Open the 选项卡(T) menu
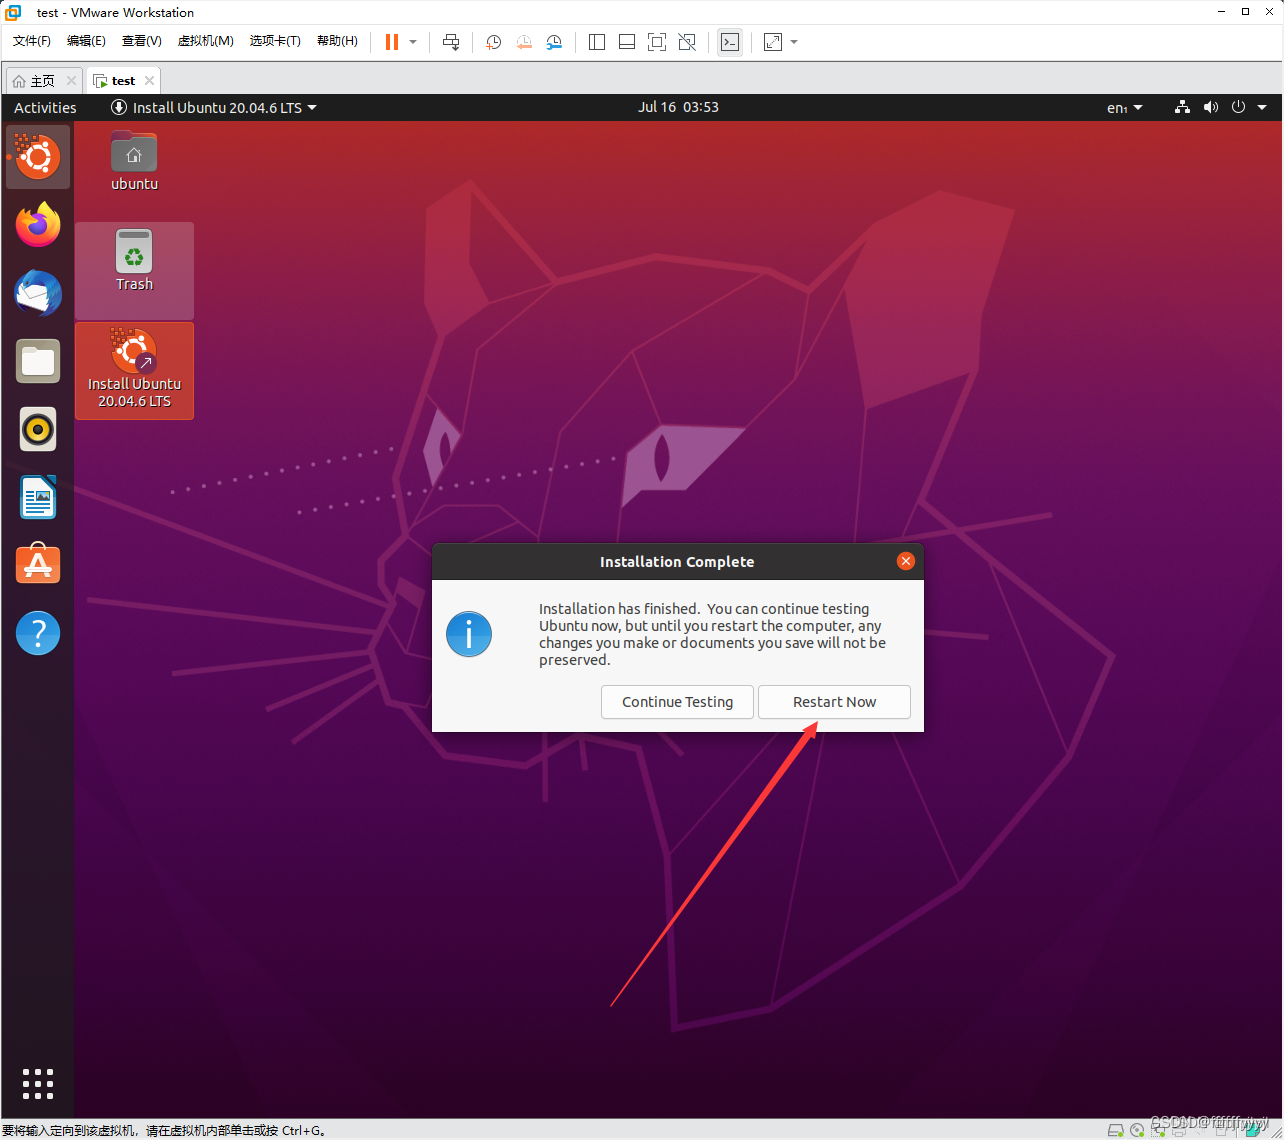Viewport: 1284px width, 1140px height. [275, 41]
